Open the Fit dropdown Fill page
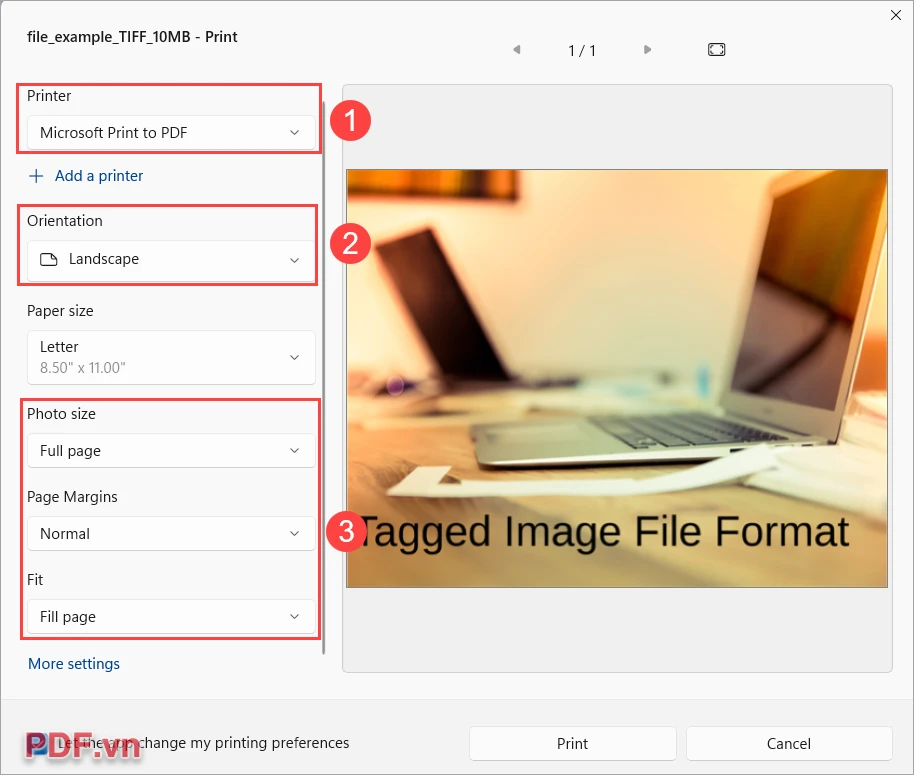This screenshot has width=914, height=775. pos(171,617)
